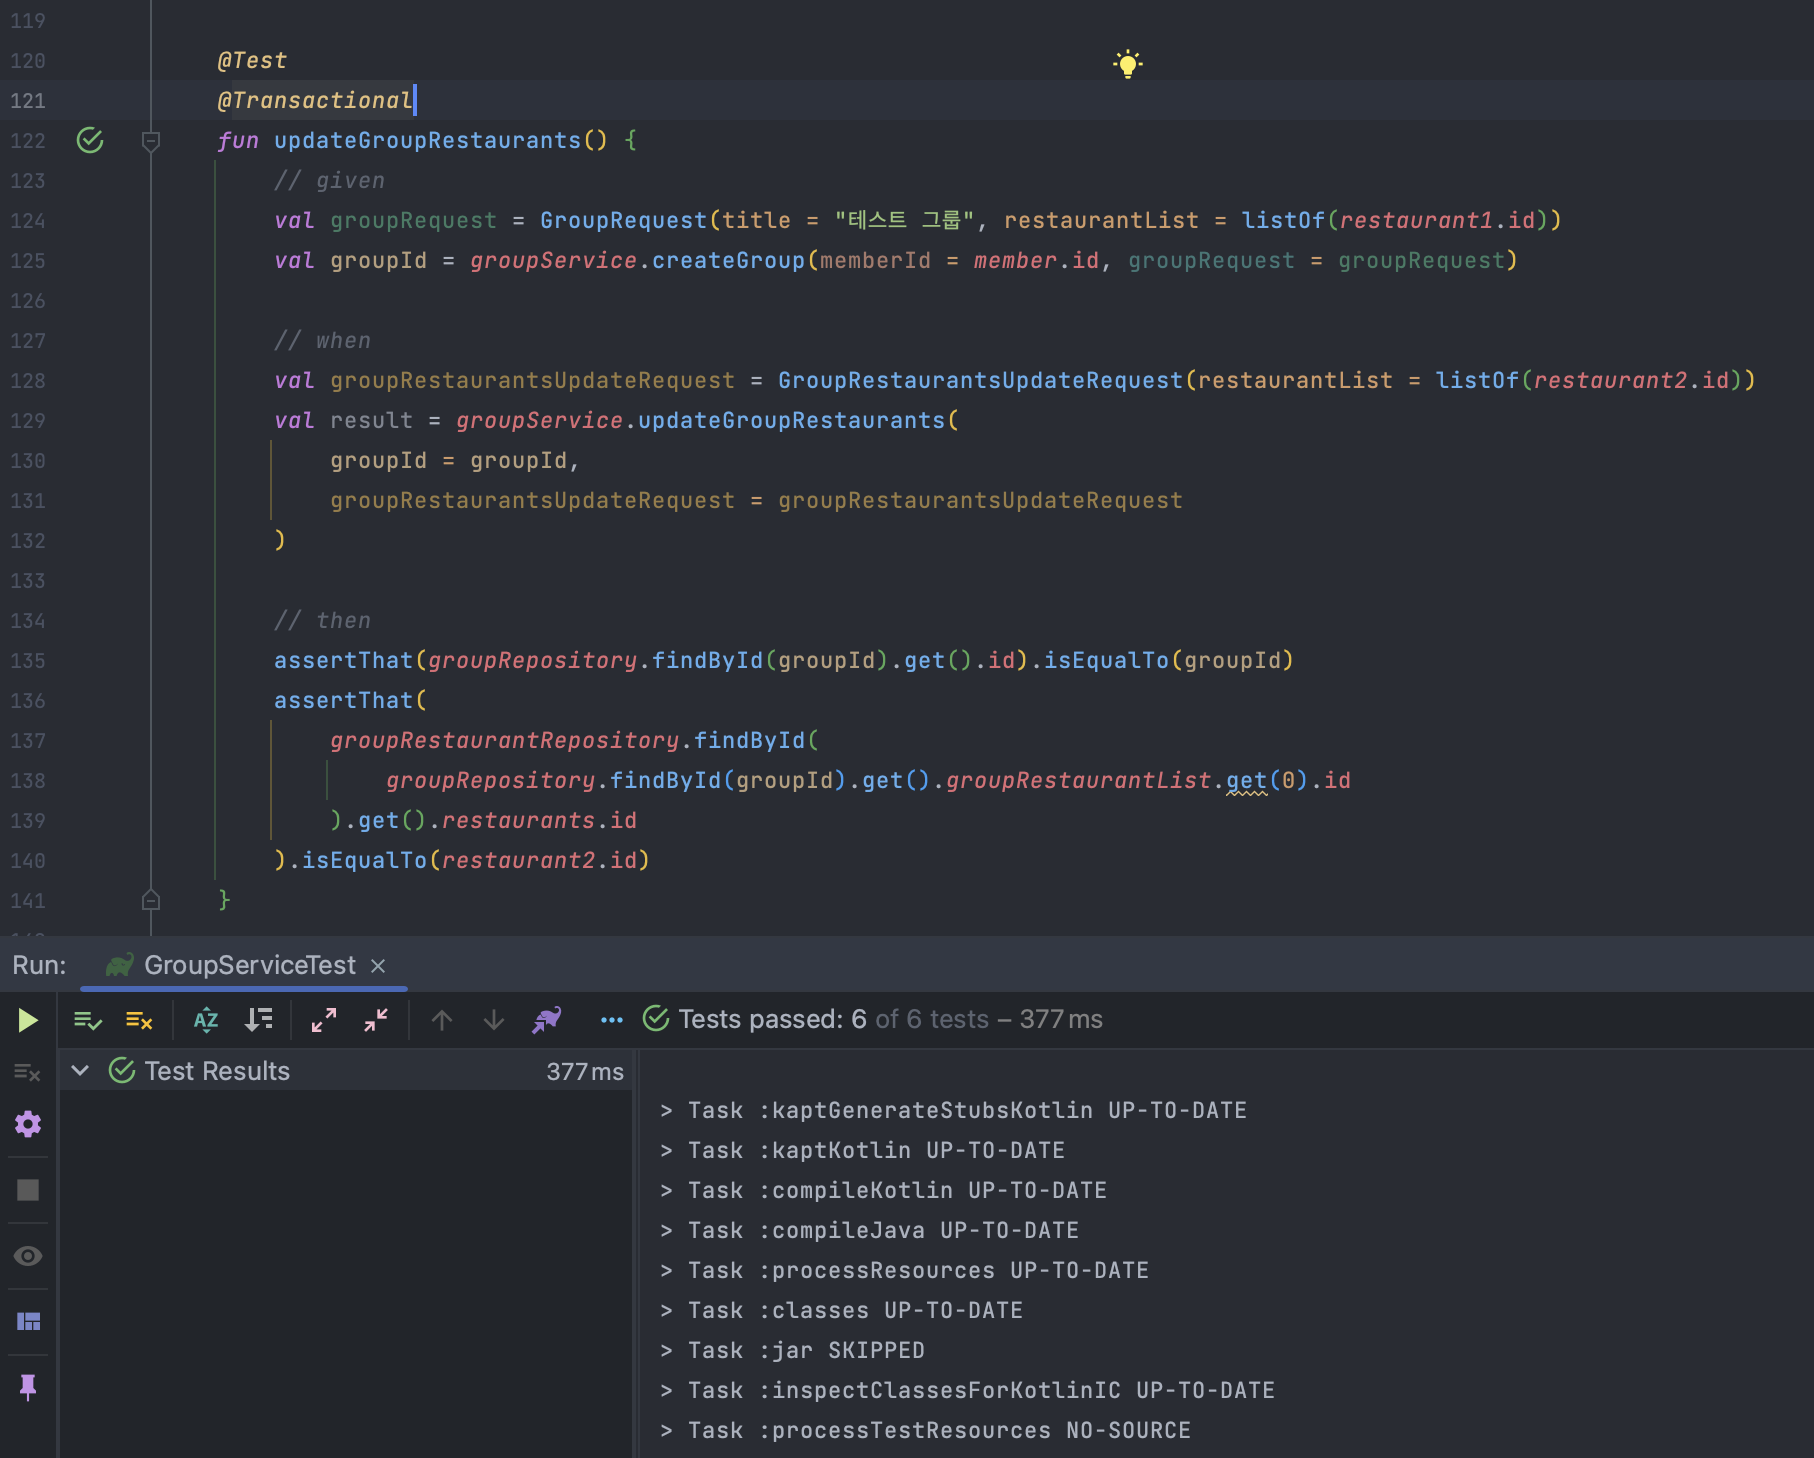Select the Test Results row
The width and height of the screenshot is (1814, 1458).
[x=346, y=1071]
